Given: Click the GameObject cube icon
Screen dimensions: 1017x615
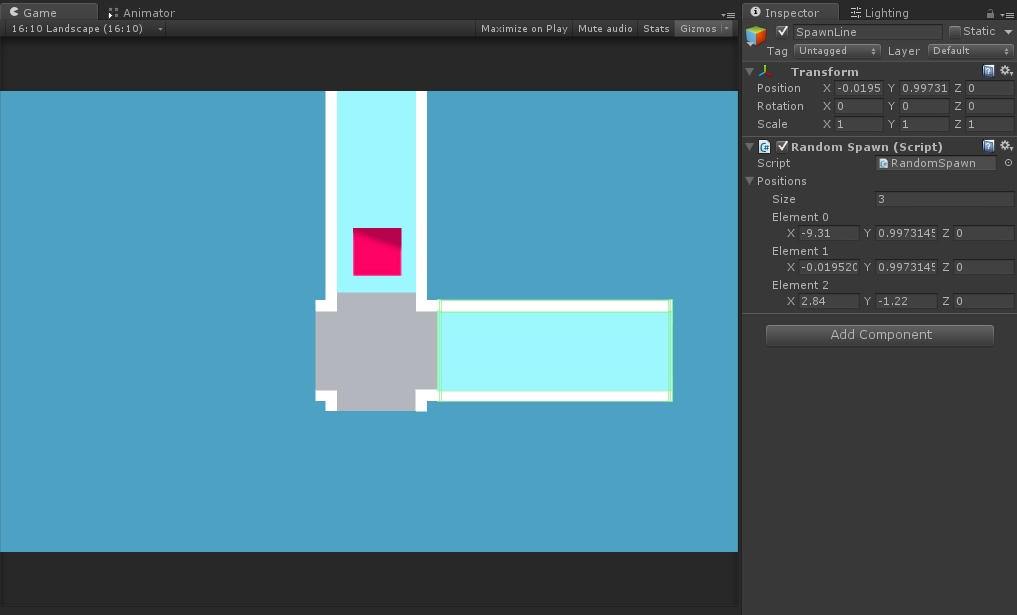Looking at the screenshot, I should [756, 36].
